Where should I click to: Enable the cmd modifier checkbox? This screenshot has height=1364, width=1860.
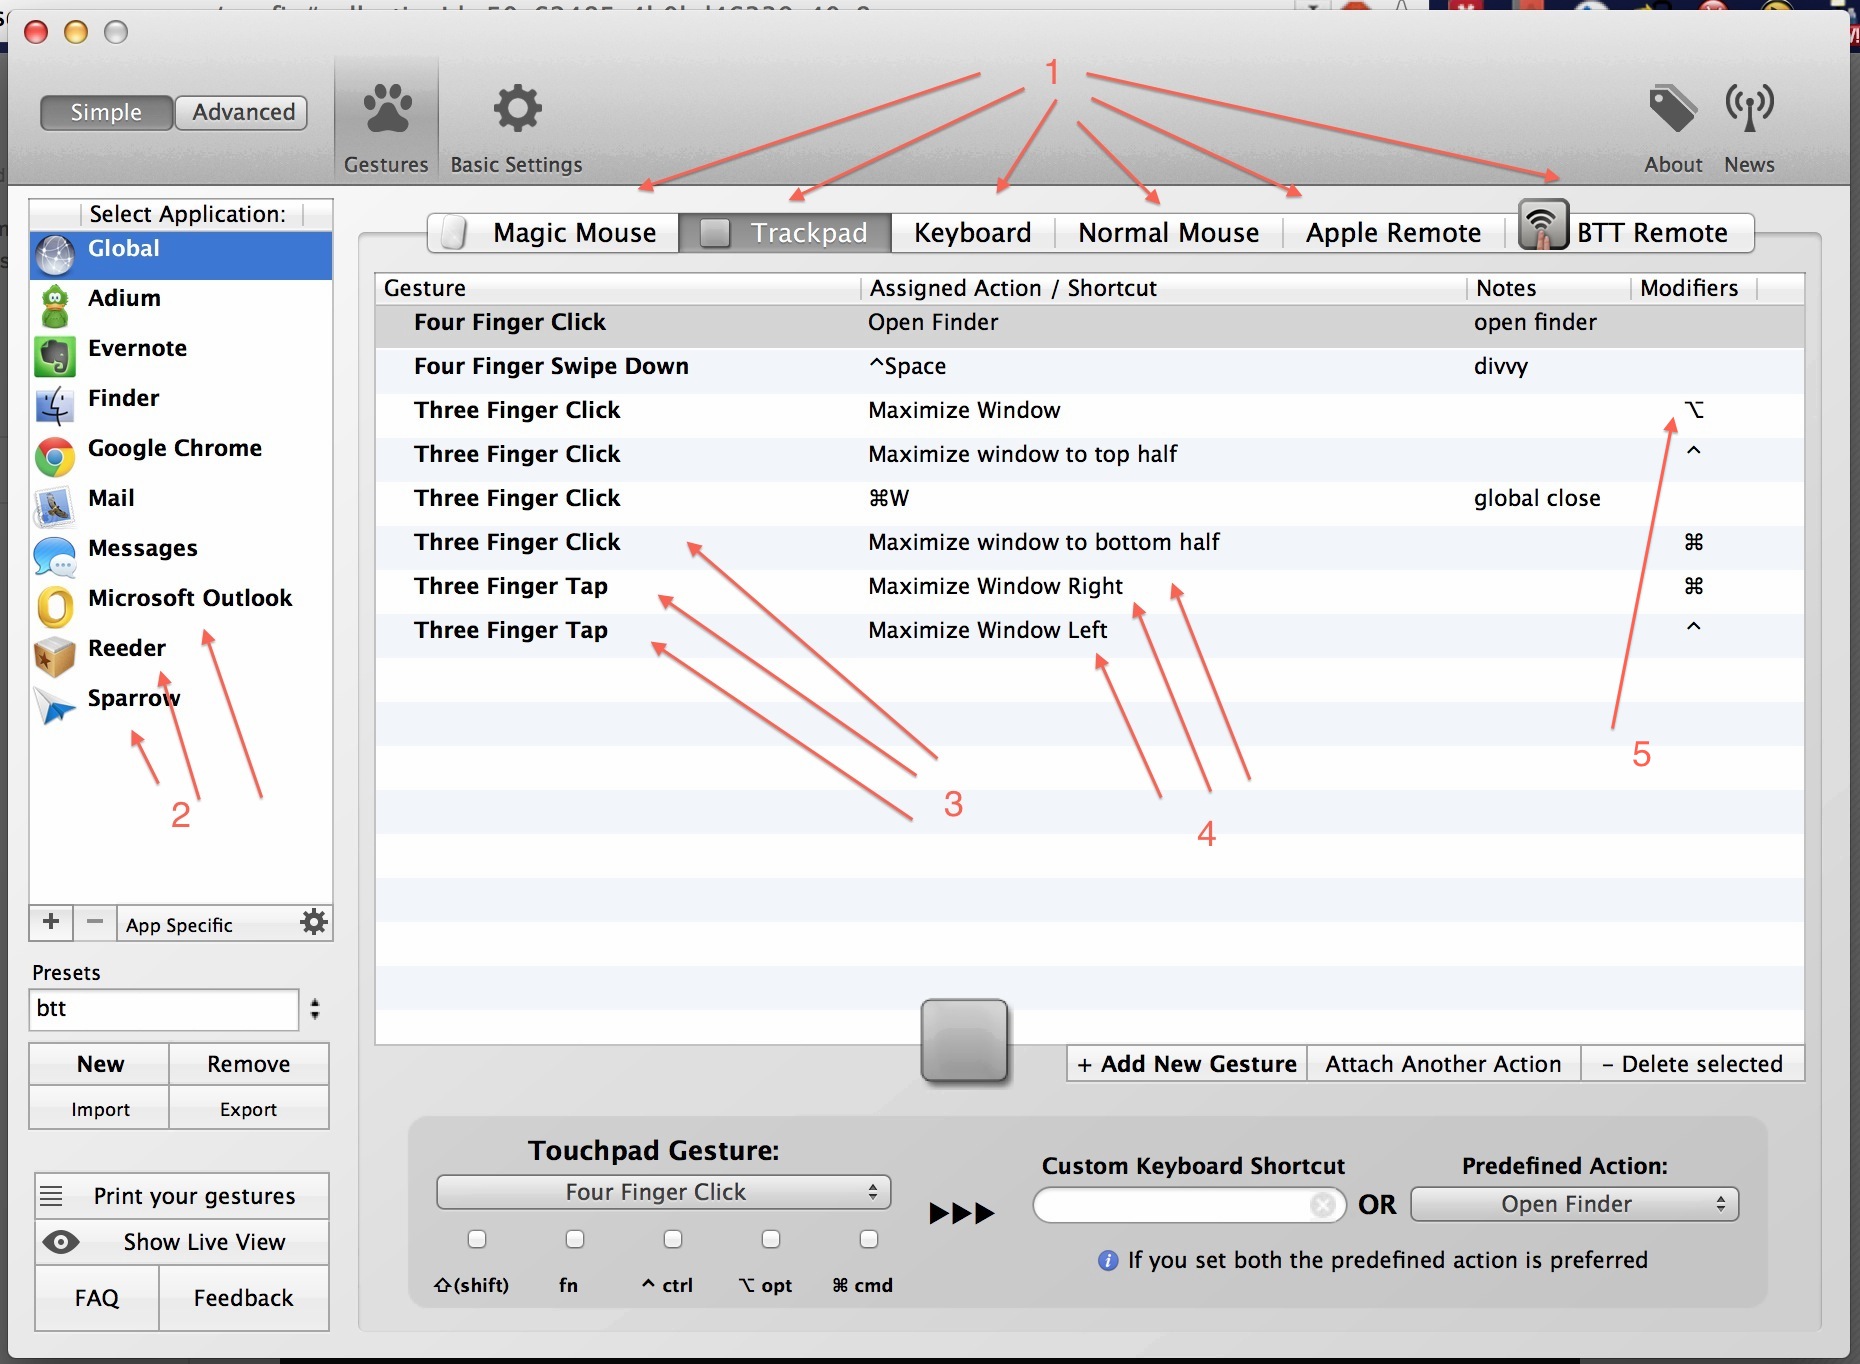tap(869, 1240)
